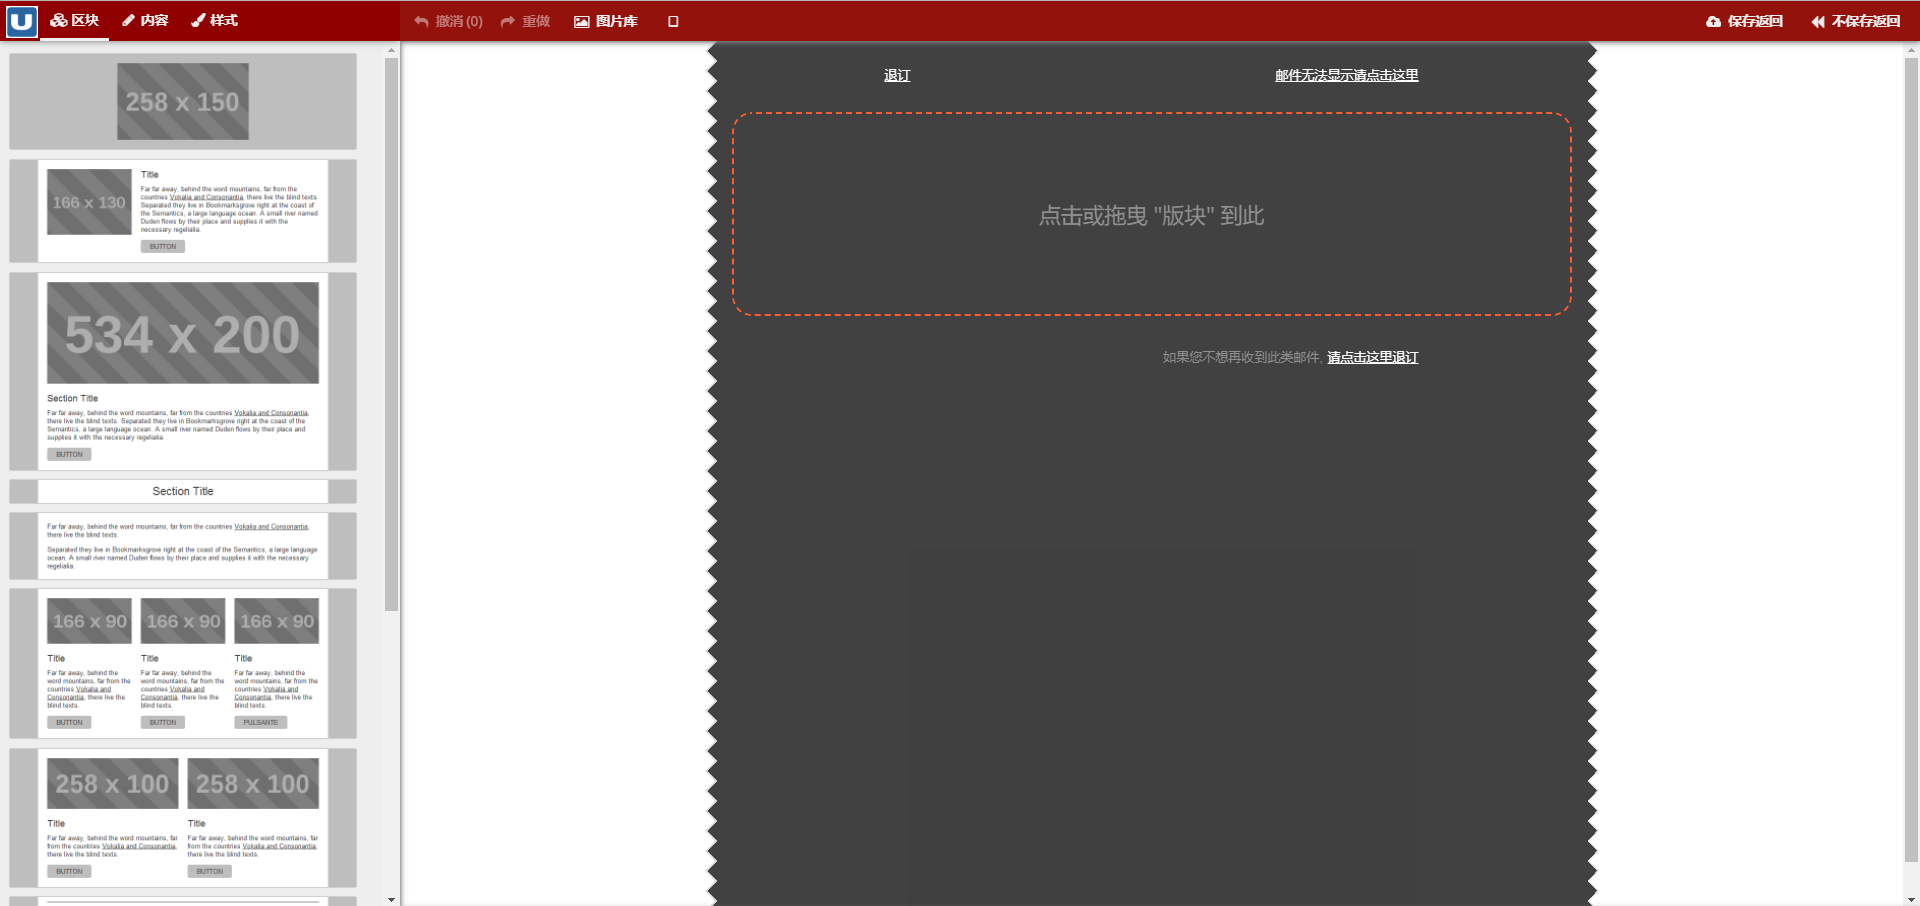Click the block panel scrollbar down arrow
This screenshot has width=1920, height=906.
tap(391, 899)
